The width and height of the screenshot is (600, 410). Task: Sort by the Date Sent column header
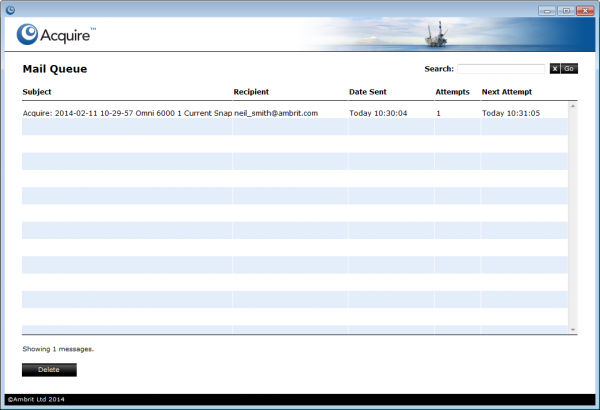coord(368,92)
